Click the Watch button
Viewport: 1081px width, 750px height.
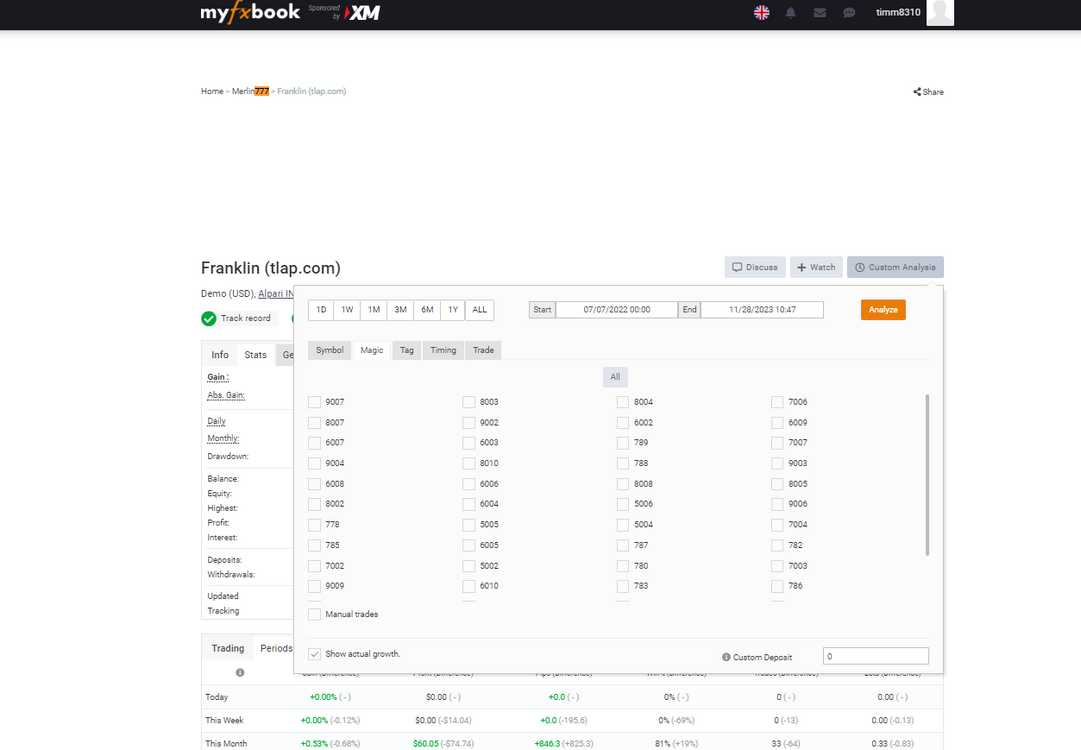(816, 267)
